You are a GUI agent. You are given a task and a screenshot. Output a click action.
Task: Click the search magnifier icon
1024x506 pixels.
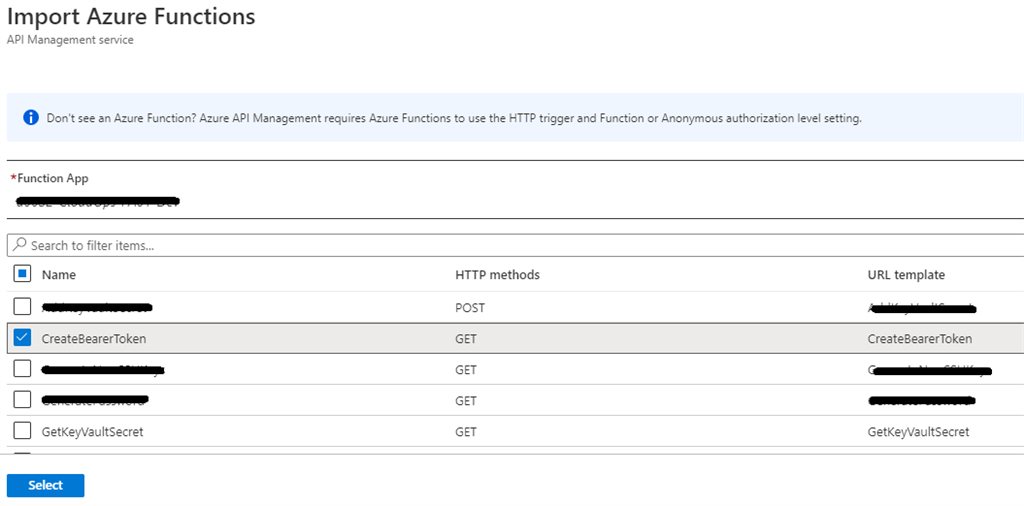tap(20, 245)
